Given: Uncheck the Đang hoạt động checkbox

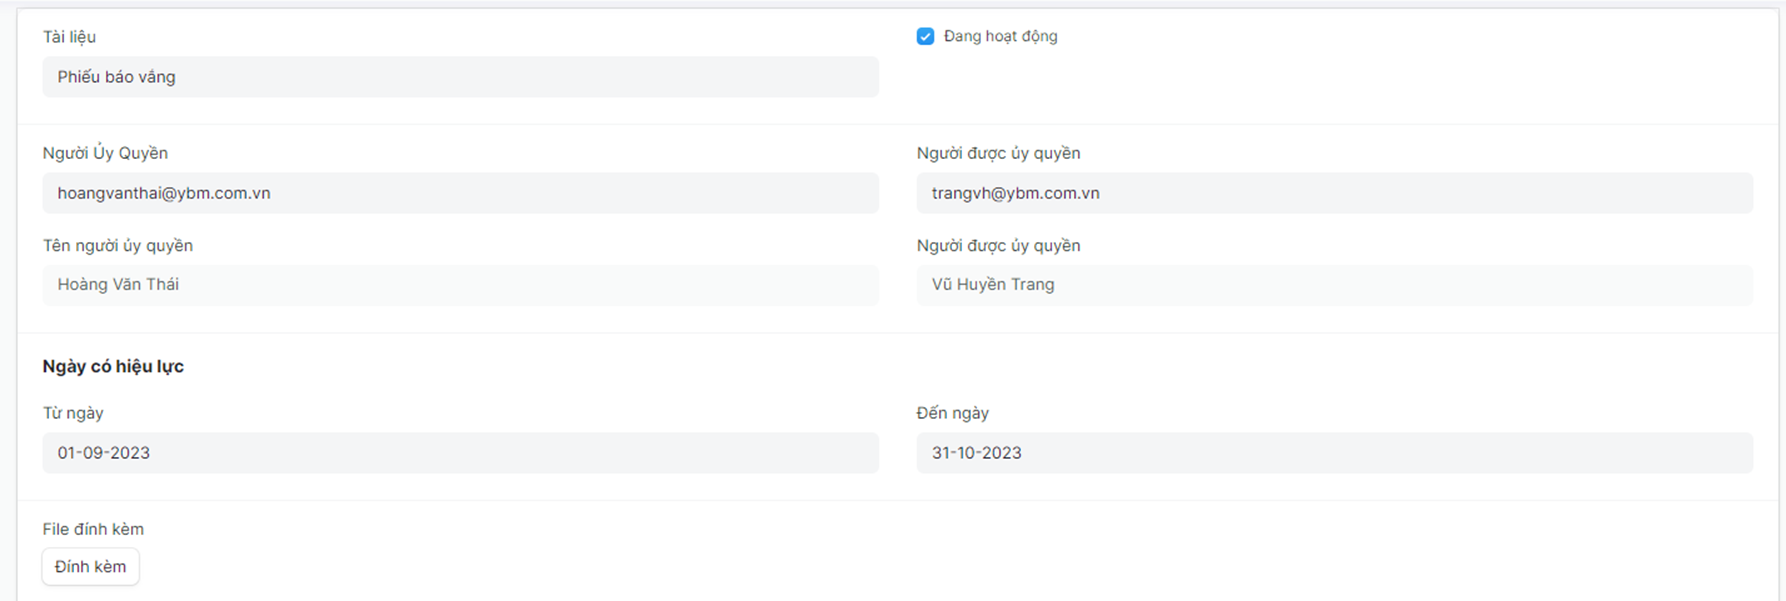Looking at the screenshot, I should (925, 37).
